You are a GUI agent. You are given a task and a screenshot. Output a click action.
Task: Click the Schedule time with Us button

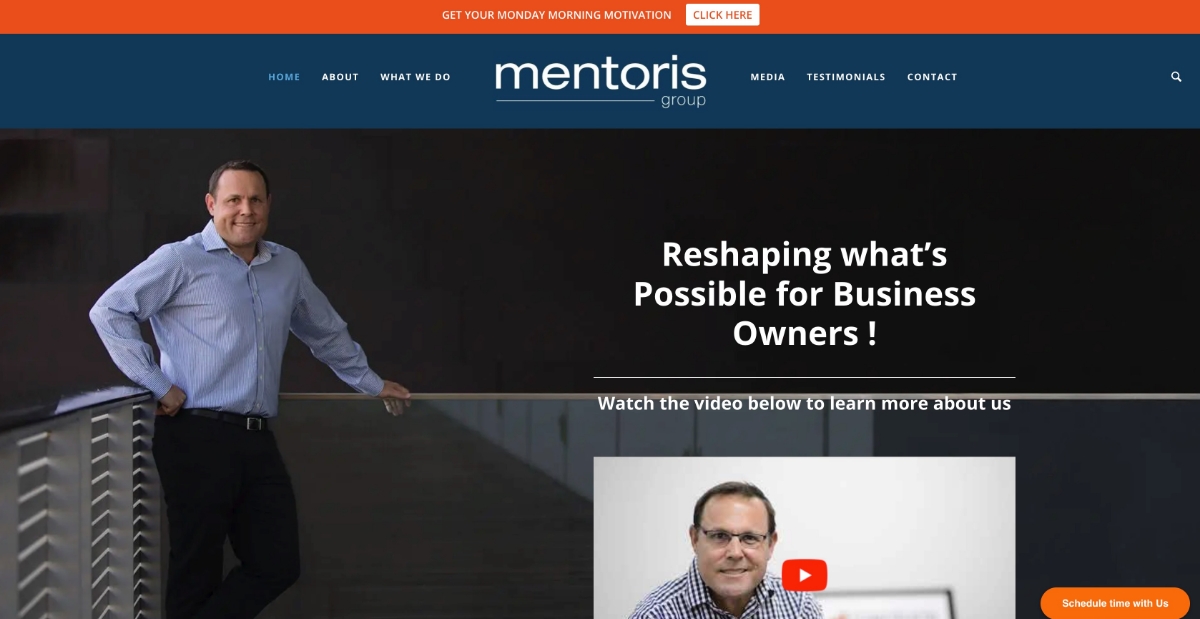pos(1115,603)
